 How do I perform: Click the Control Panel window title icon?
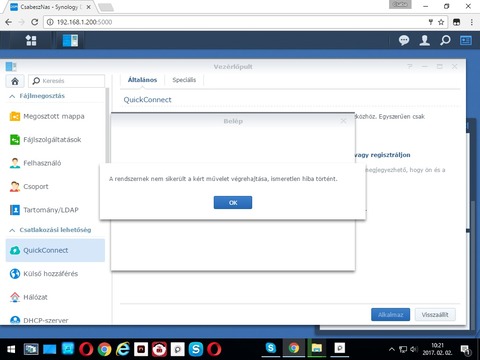(x=11, y=67)
